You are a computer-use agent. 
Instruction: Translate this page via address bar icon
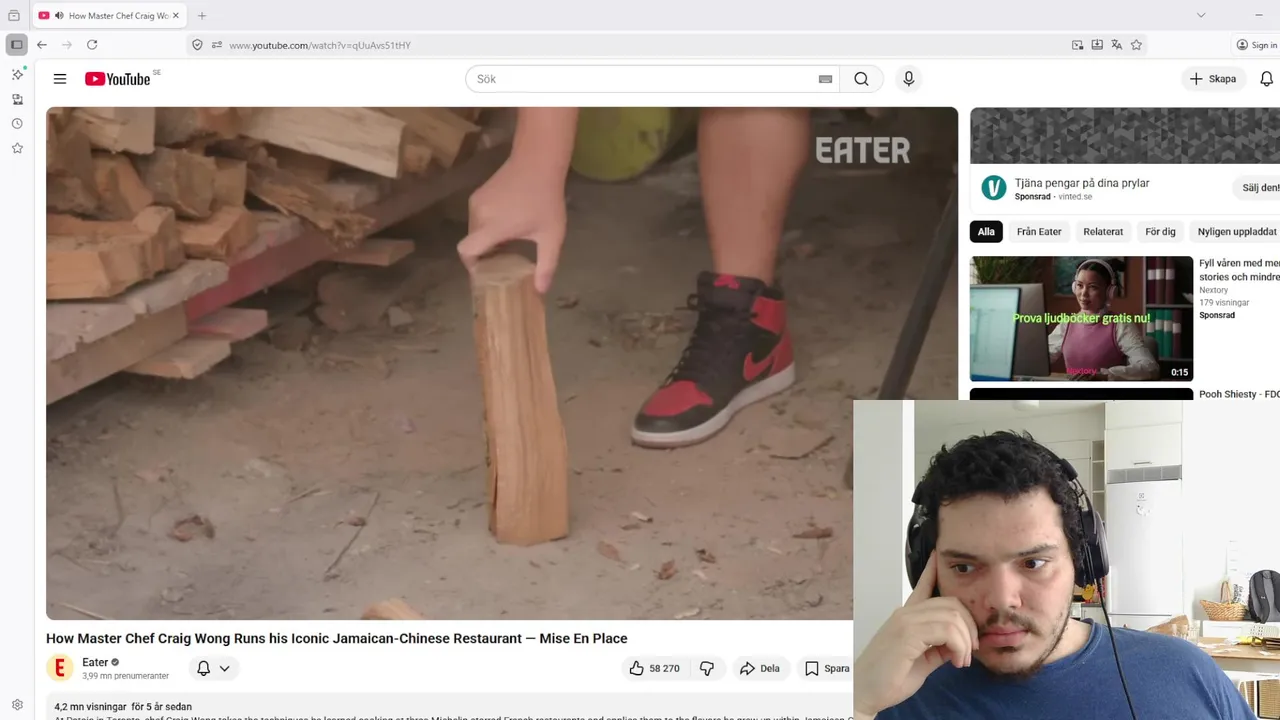1116,45
